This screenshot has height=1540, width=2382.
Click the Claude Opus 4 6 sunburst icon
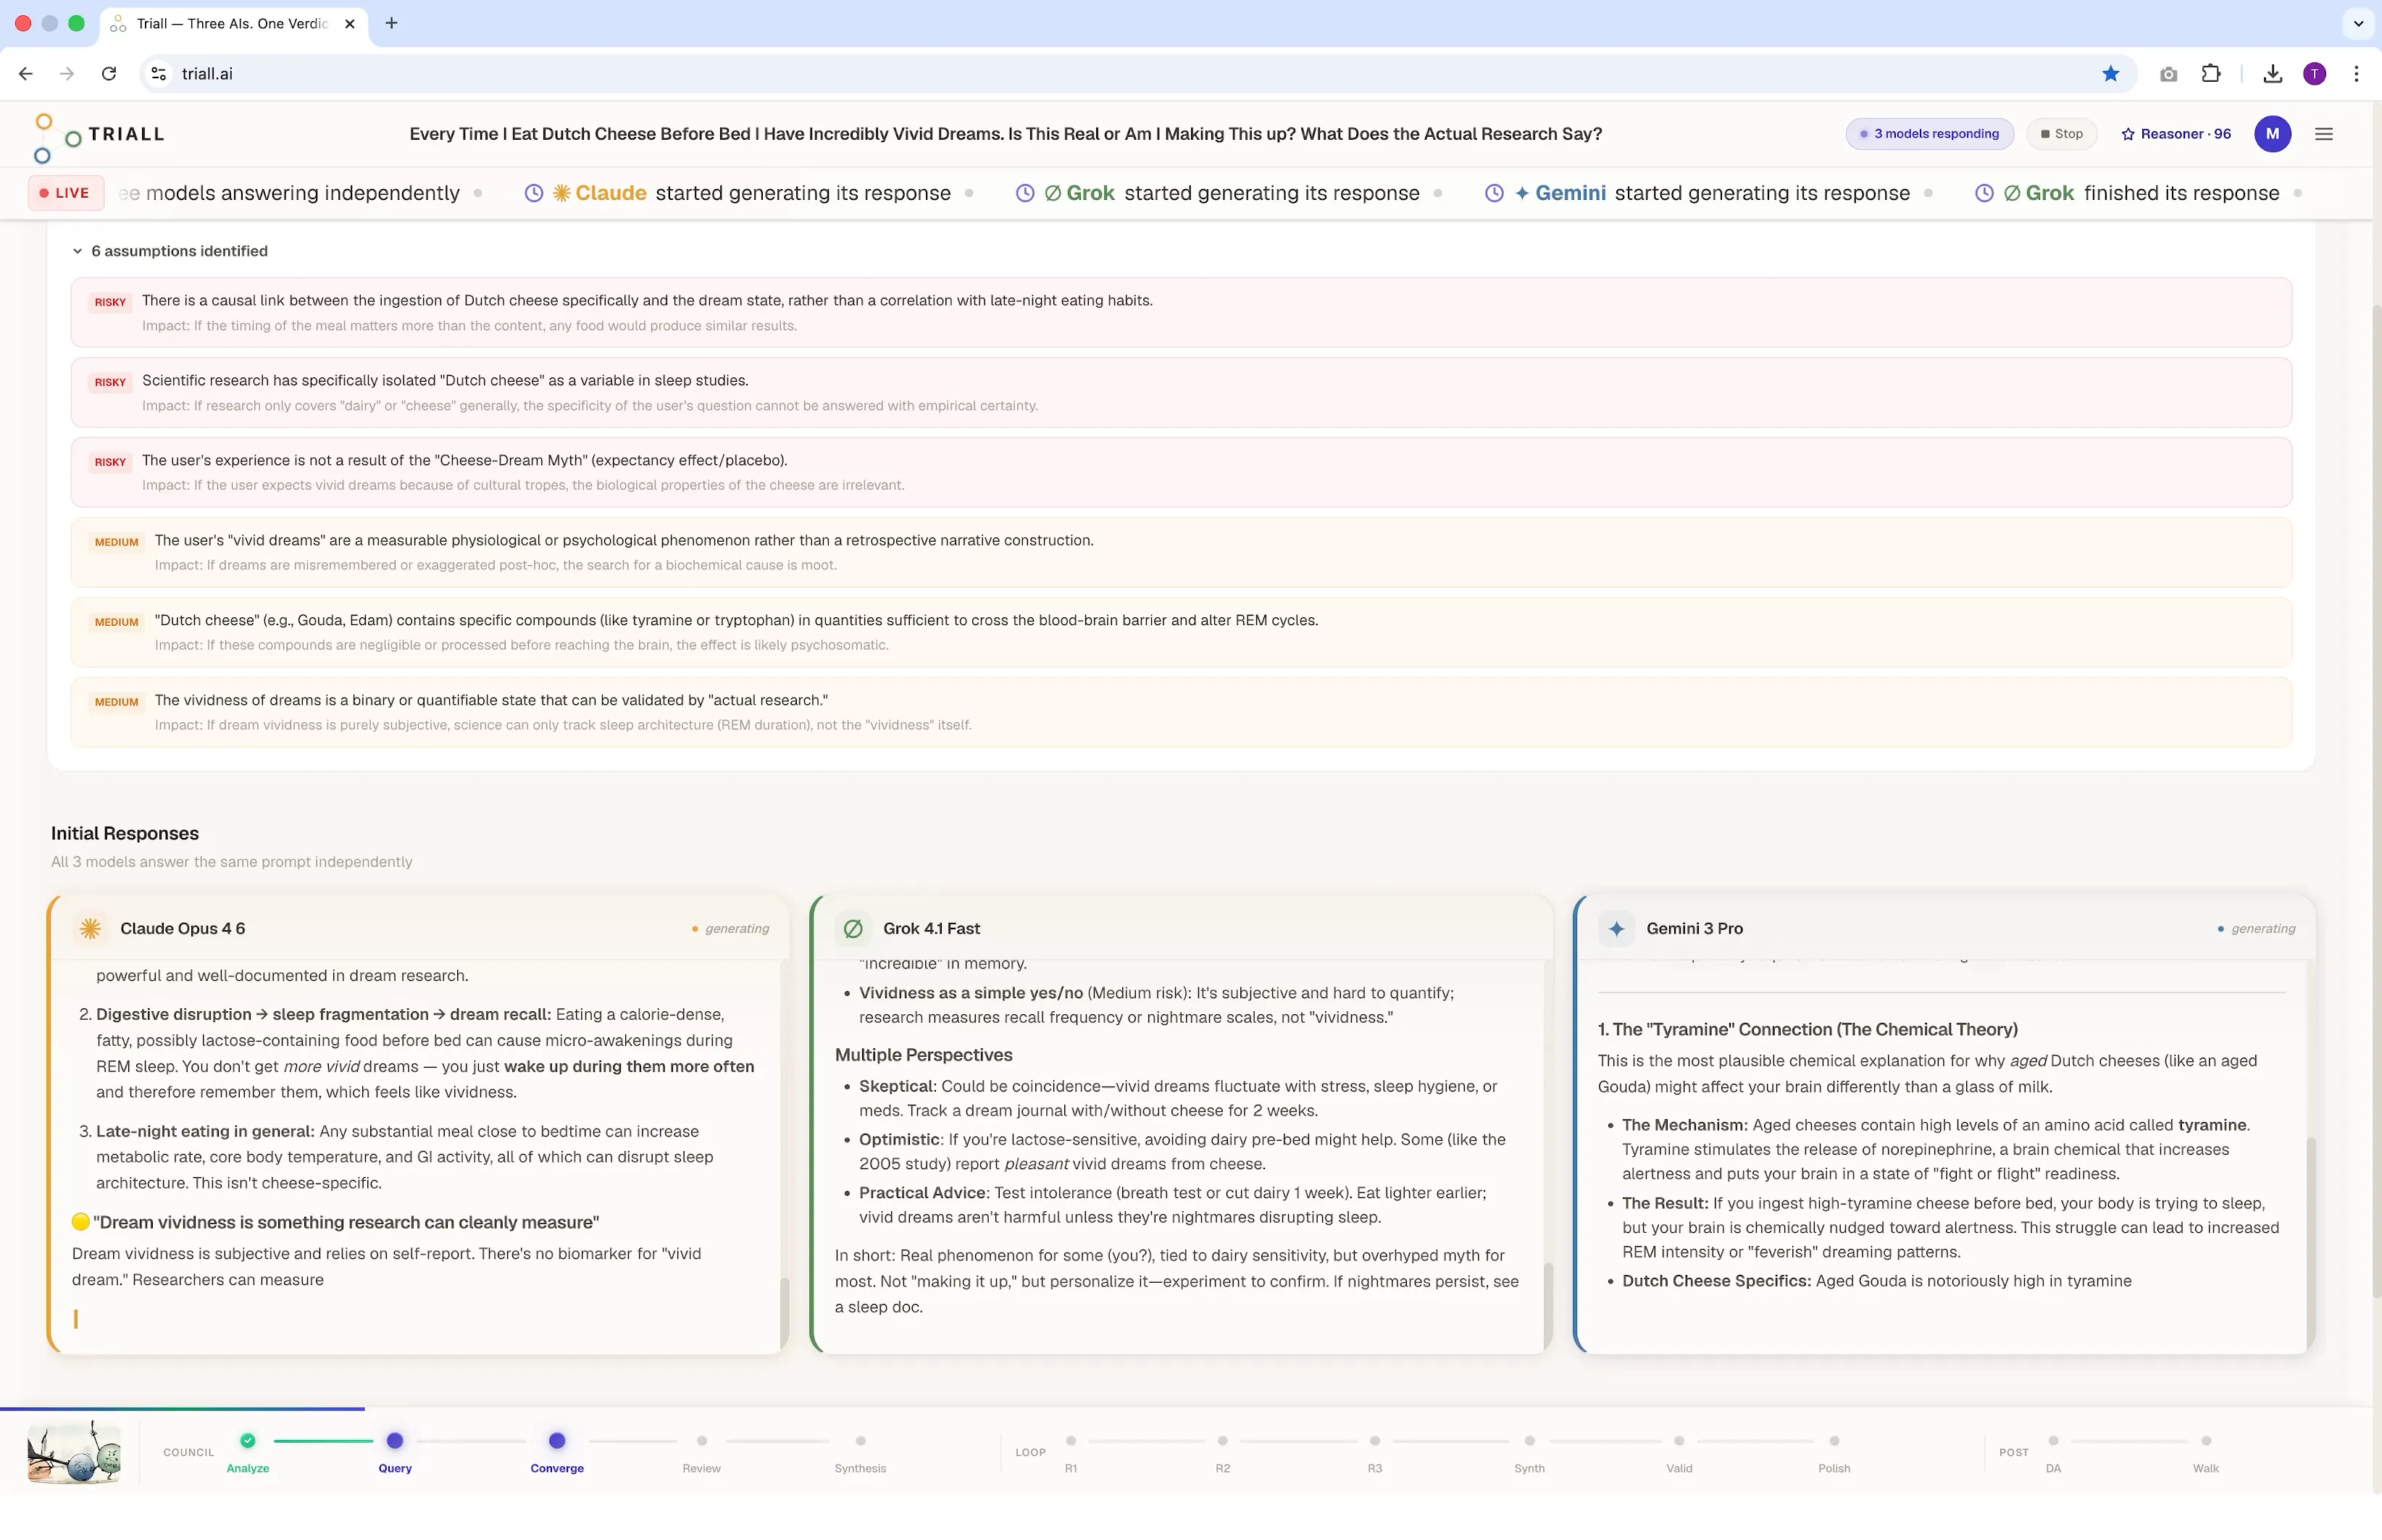click(x=90, y=929)
